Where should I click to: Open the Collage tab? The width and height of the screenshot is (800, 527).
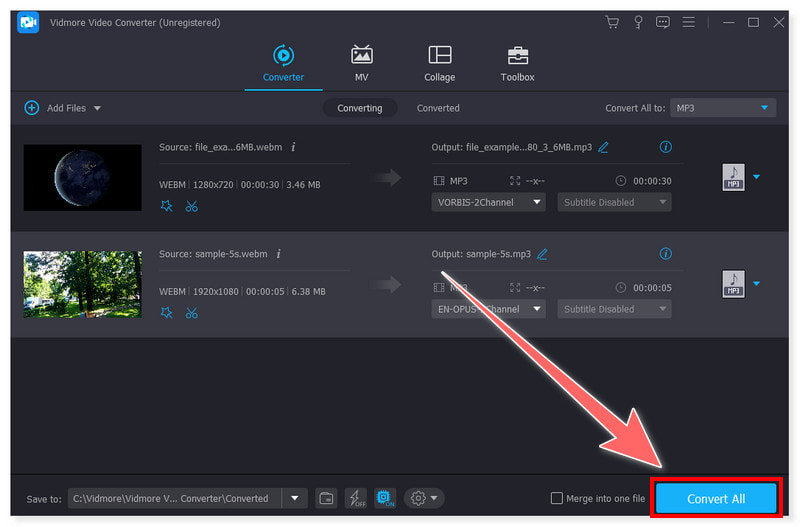[439, 63]
